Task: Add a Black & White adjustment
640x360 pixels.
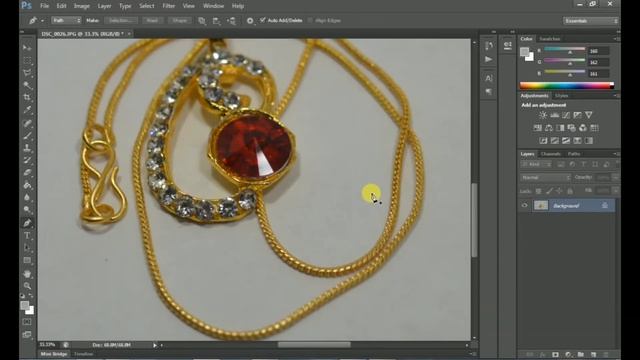Action: click(x=560, y=128)
